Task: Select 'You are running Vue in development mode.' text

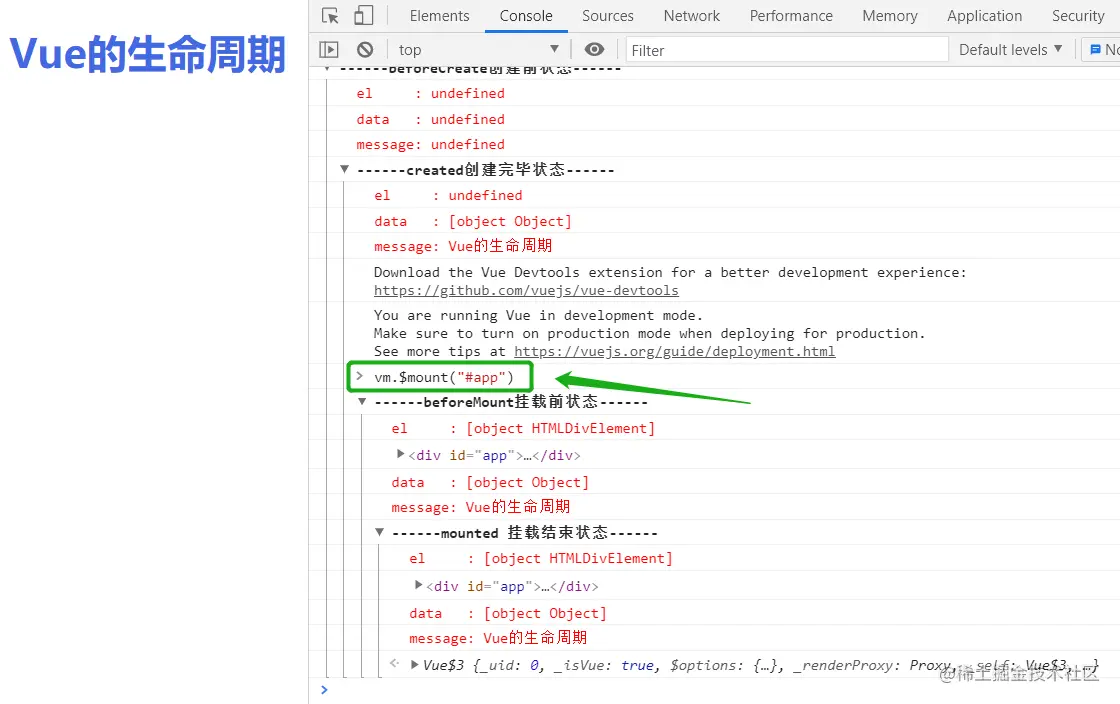Action: point(538,315)
